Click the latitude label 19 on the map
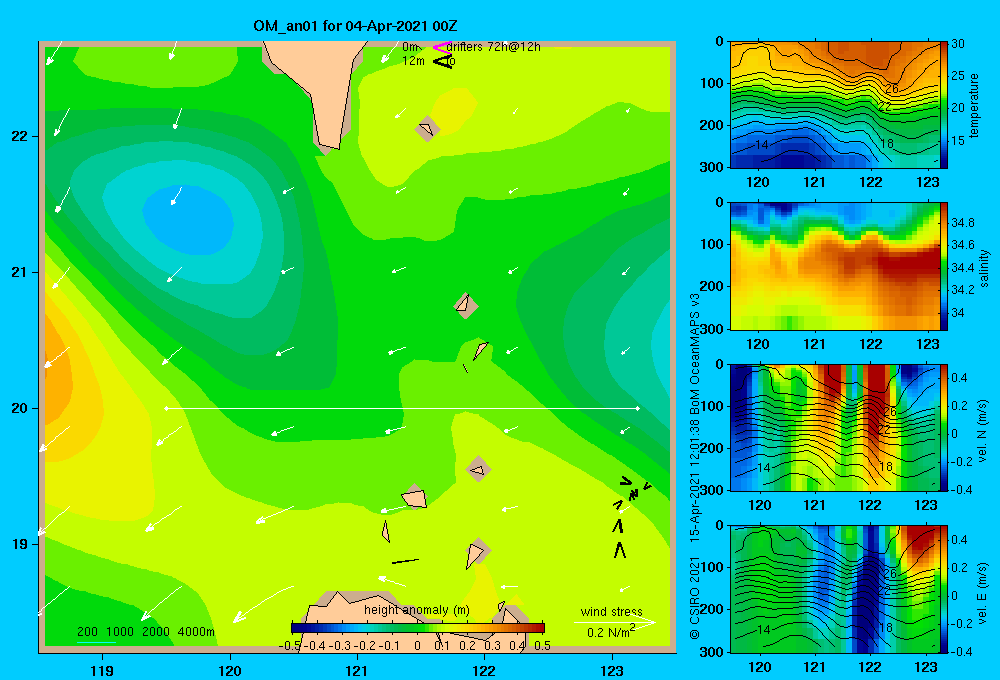Image resolution: width=1000 pixels, height=680 pixels. click(x=20, y=544)
